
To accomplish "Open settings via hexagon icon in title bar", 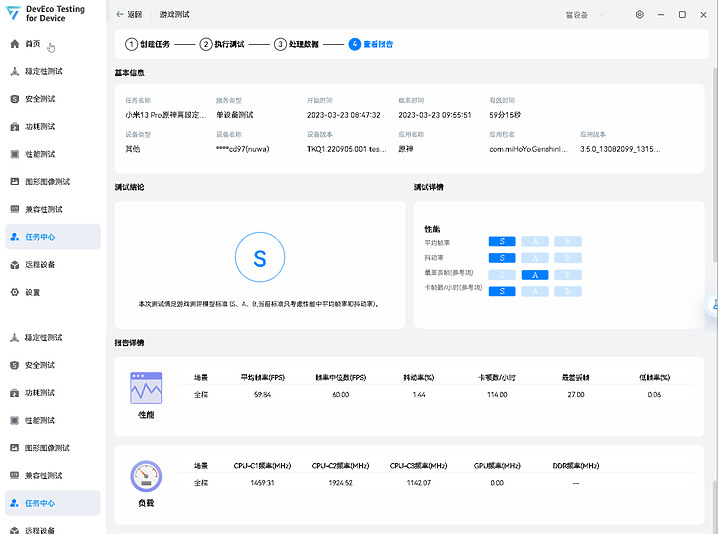I will pos(640,15).
